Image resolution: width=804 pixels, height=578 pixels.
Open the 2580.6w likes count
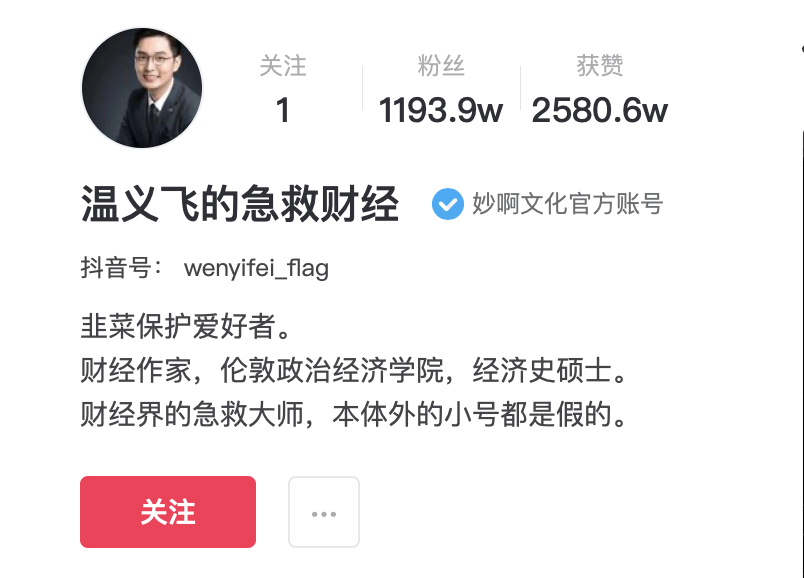pyautogui.click(x=599, y=110)
